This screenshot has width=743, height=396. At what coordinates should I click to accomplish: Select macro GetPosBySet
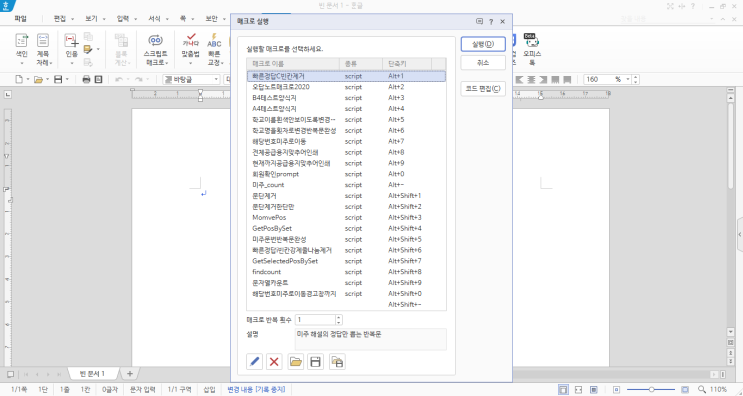[346, 228]
